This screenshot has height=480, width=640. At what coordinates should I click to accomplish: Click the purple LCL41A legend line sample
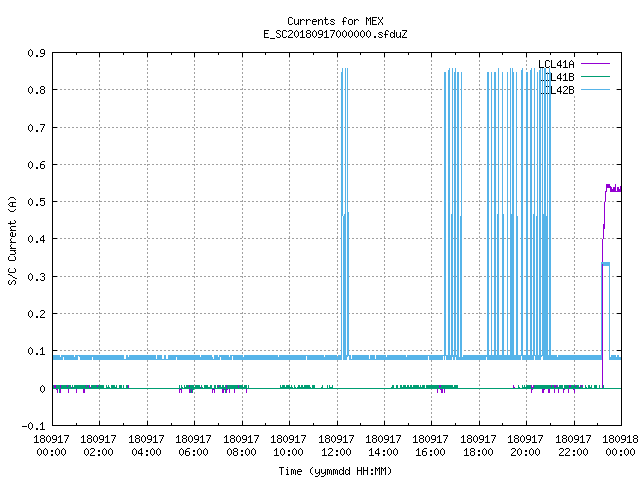click(595, 64)
